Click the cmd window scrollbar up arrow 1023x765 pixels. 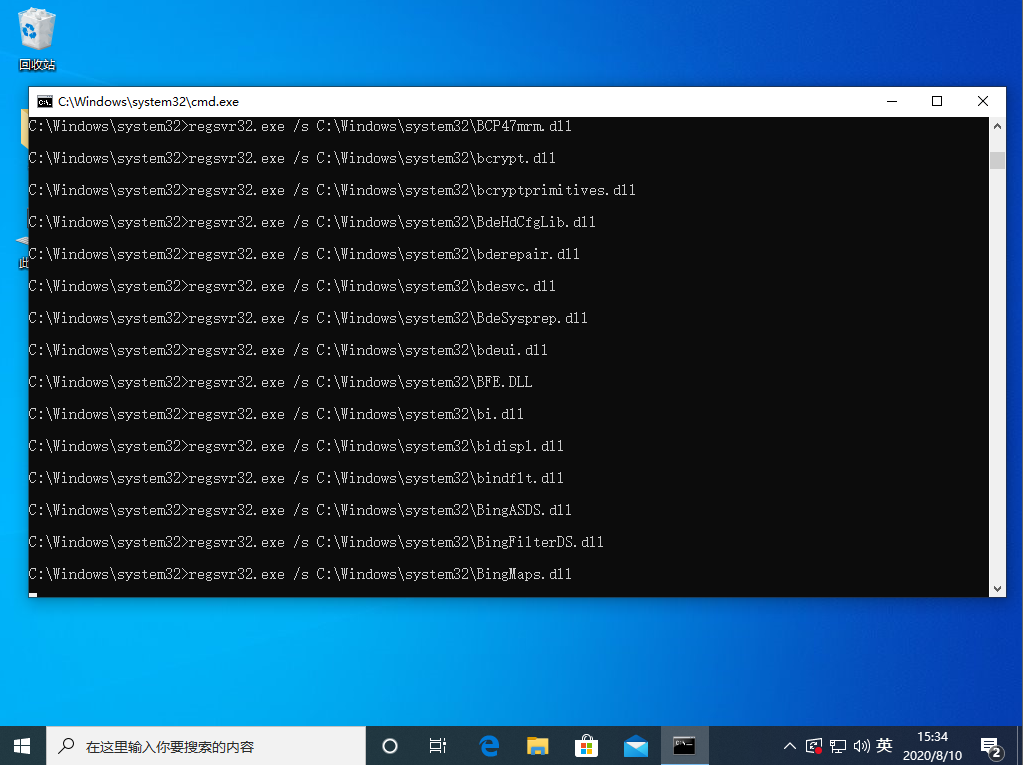tap(997, 127)
